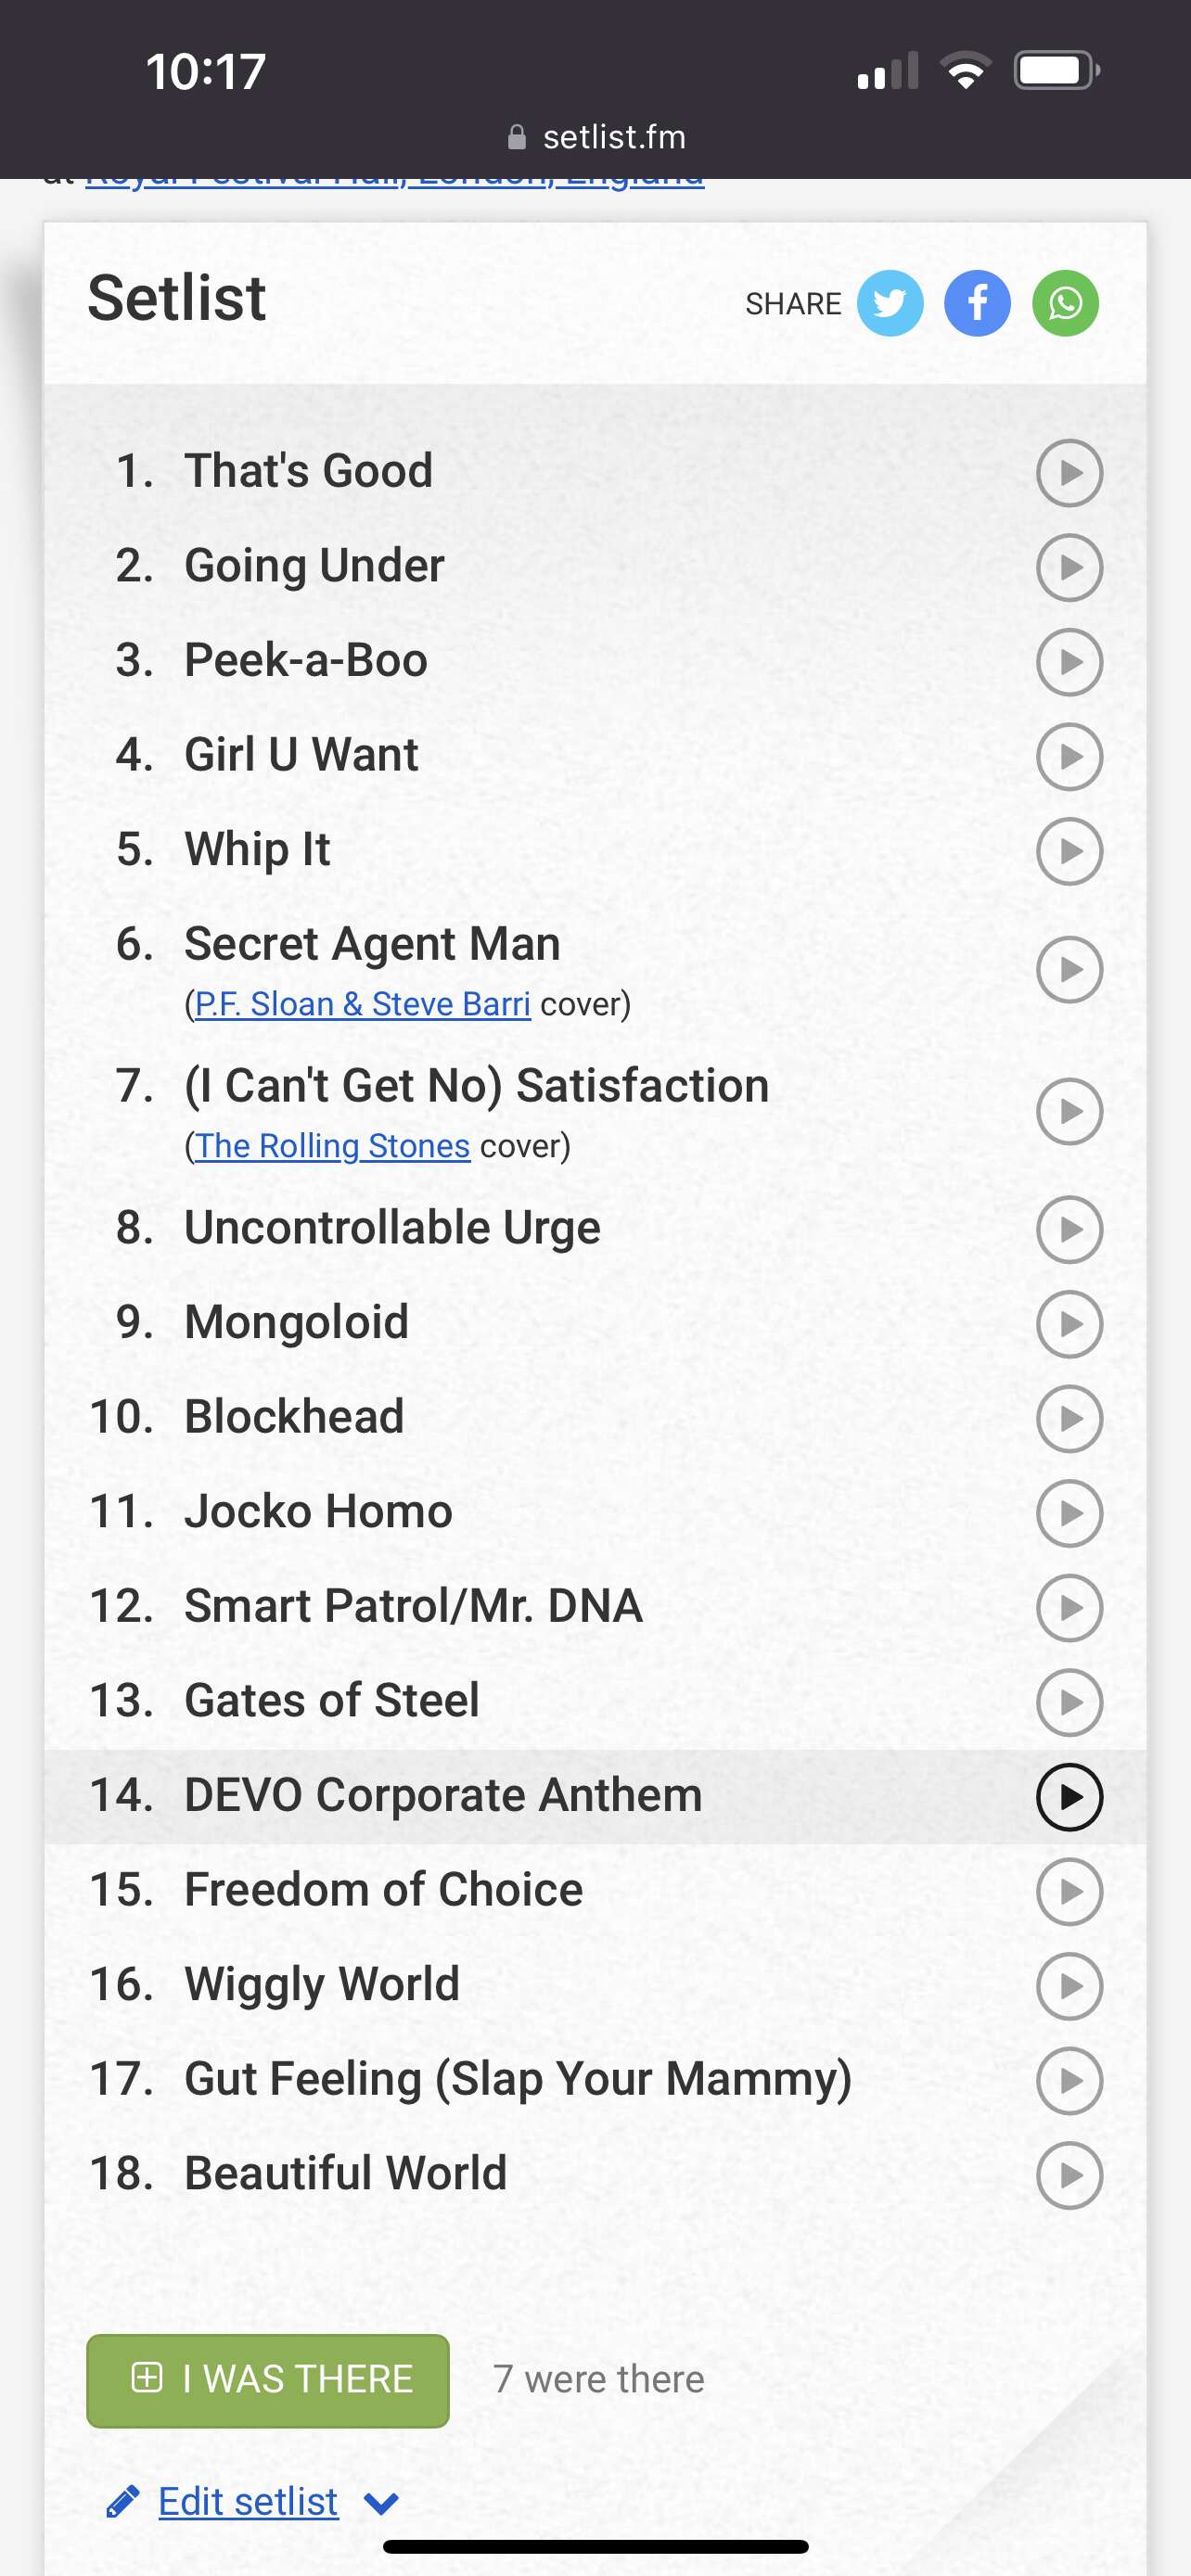Image resolution: width=1191 pixels, height=2576 pixels.
Task: Play Whip It track preview
Action: click(x=1069, y=851)
